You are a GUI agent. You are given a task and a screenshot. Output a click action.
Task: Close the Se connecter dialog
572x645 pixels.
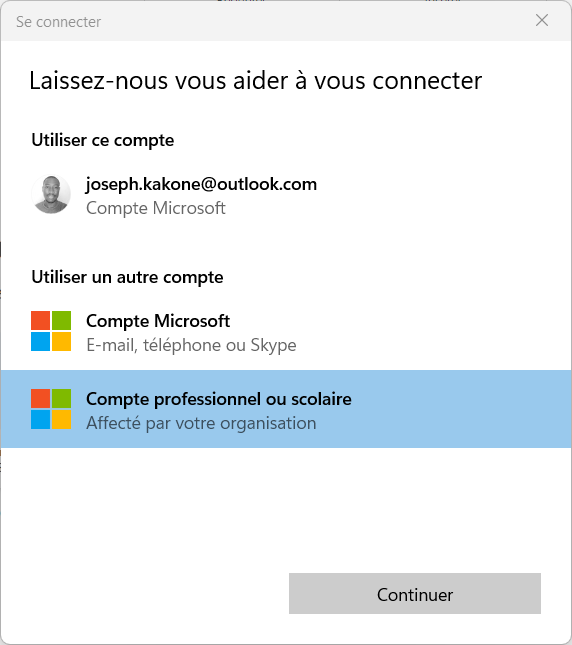tap(542, 20)
